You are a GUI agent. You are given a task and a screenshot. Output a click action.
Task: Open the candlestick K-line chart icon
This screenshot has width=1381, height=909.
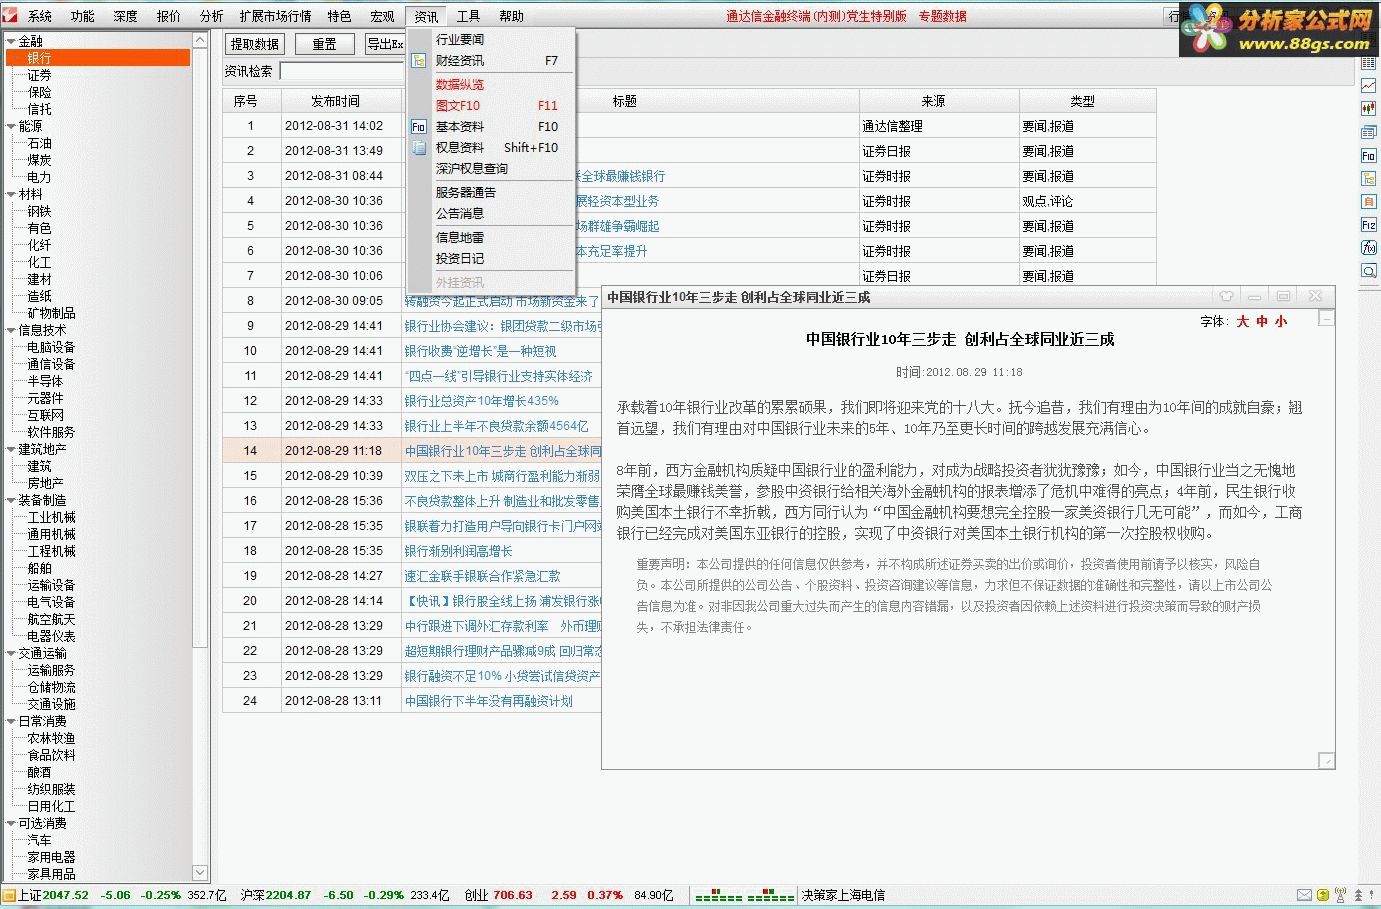click(x=1369, y=109)
